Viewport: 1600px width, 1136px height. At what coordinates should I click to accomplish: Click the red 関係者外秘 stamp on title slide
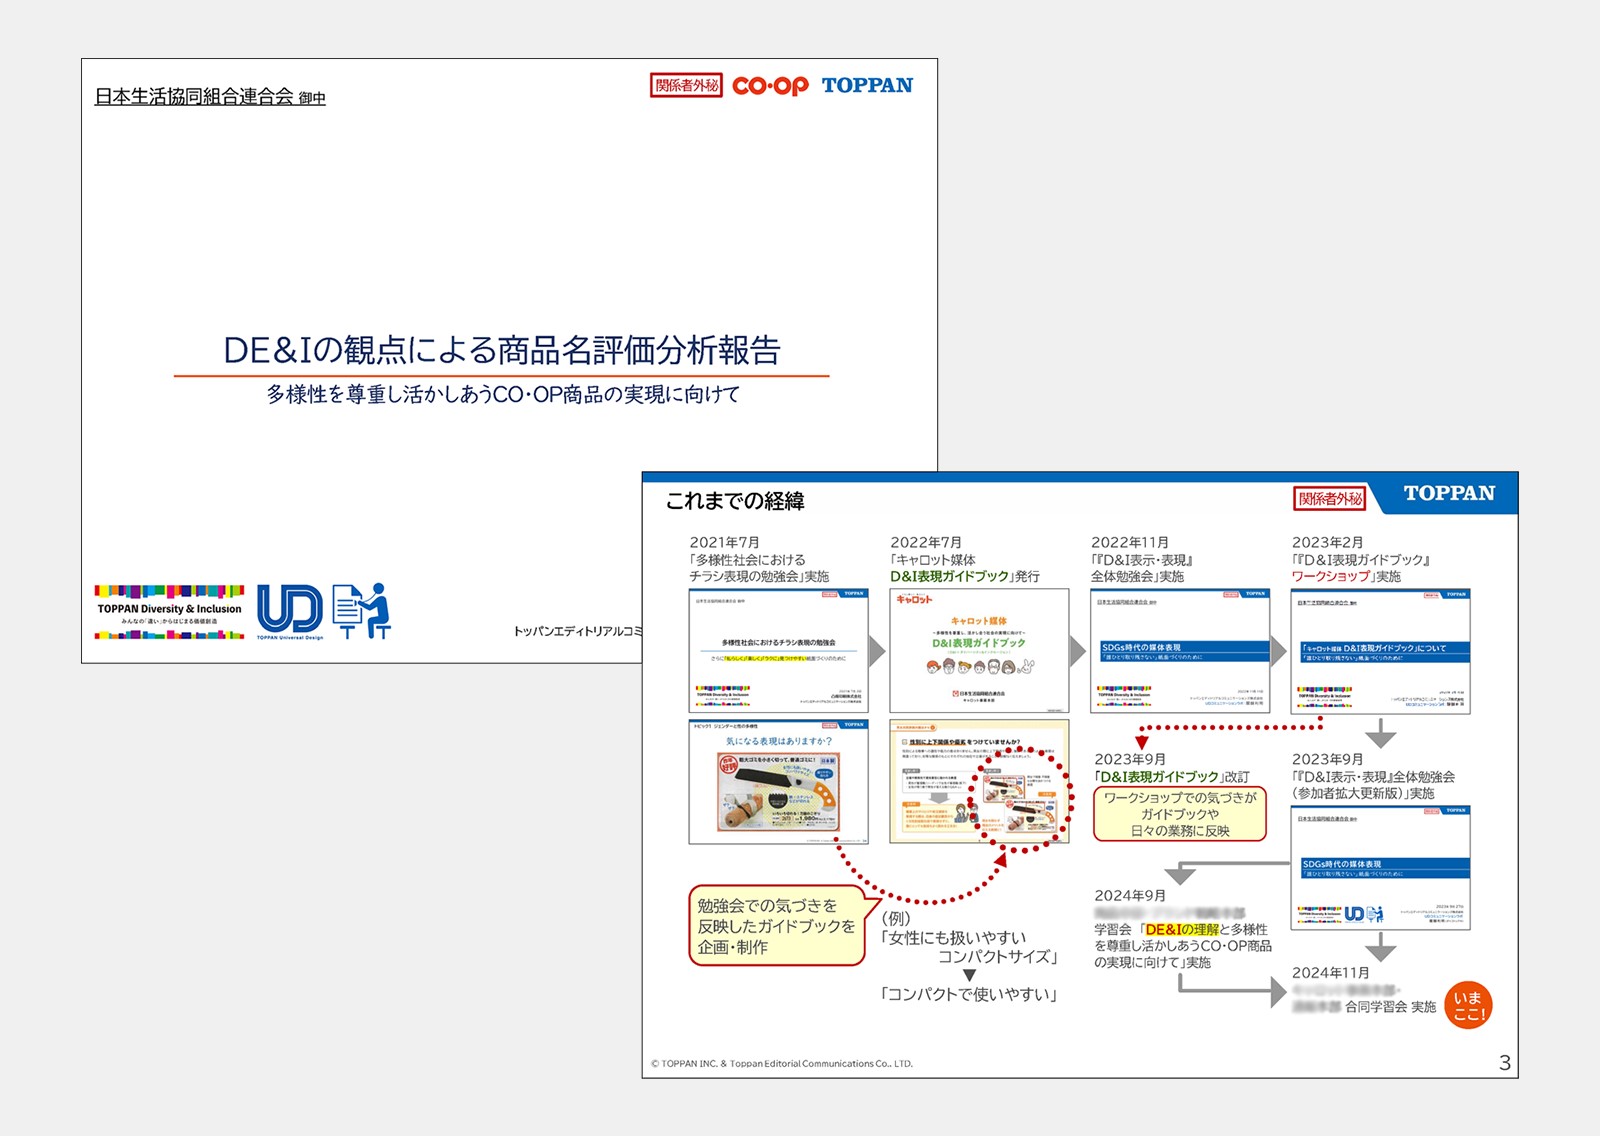coord(686,86)
